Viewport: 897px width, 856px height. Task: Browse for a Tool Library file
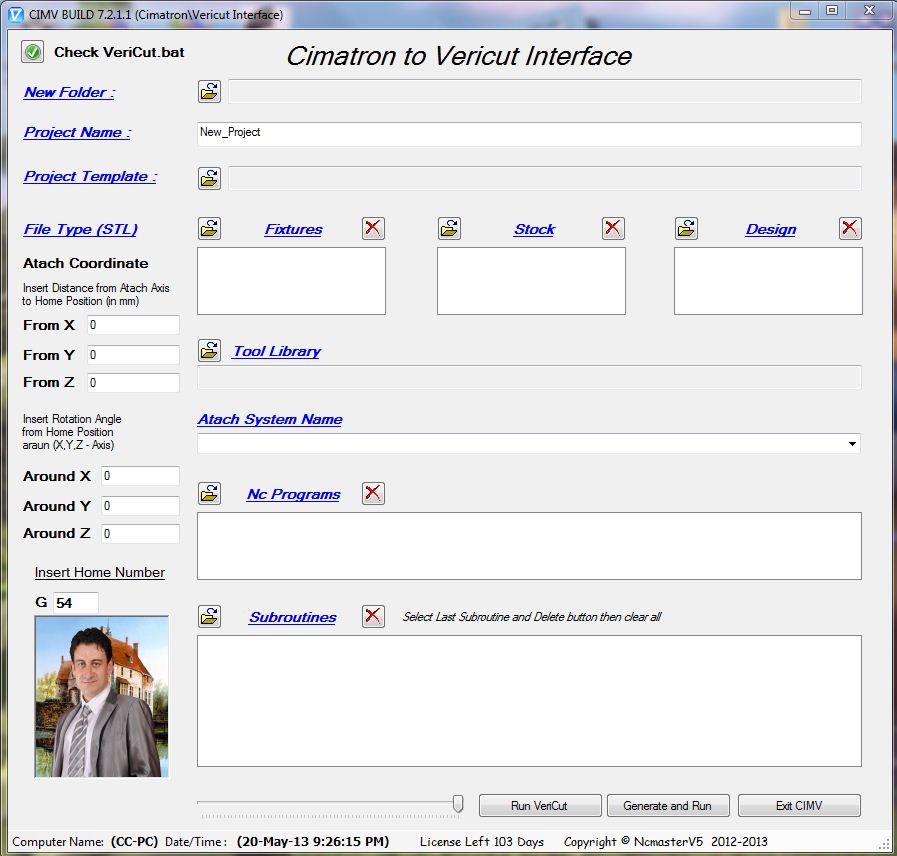[209, 350]
